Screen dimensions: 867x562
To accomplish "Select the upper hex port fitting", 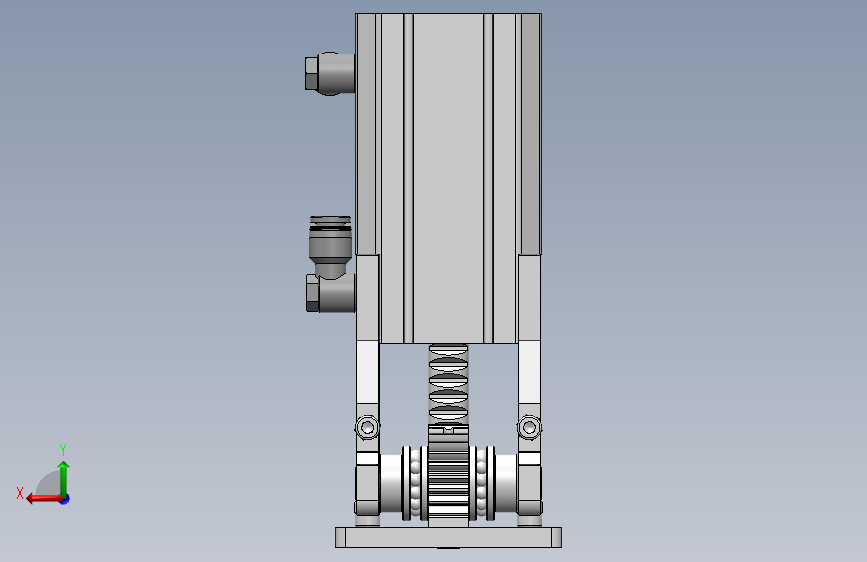I will point(330,74).
